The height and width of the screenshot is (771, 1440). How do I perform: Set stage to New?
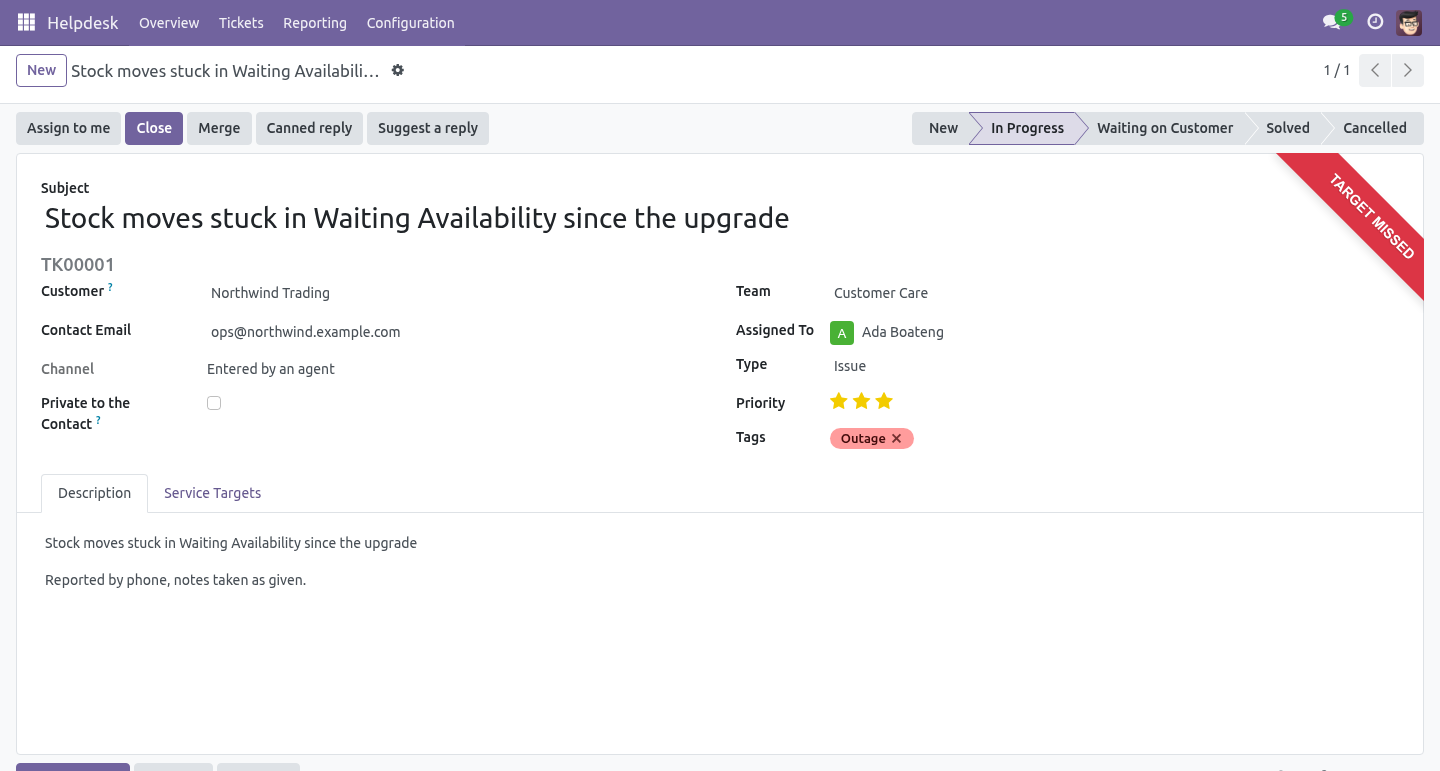(942, 128)
